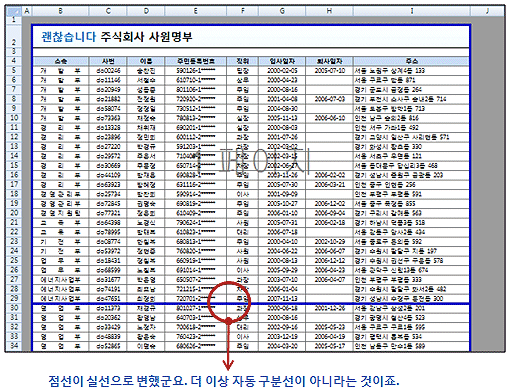Select row 2 header
Viewport: 512px width, 390px height.
pos(14,35)
